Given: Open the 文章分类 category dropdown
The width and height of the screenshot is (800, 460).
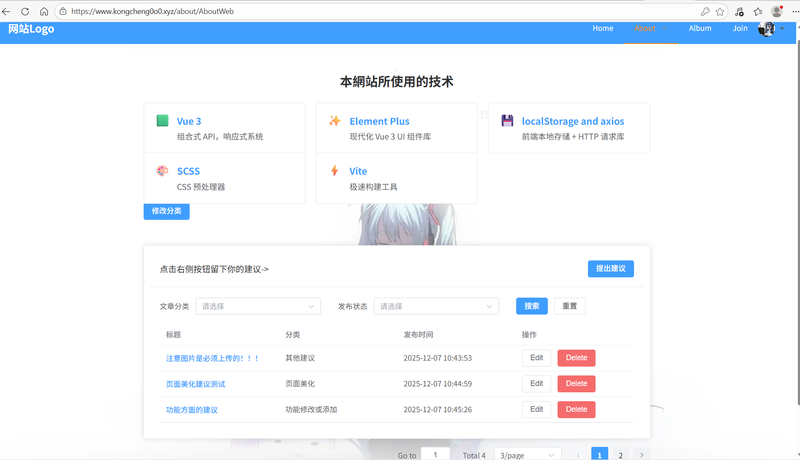Looking at the screenshot, I should click(x=257, y=306).
